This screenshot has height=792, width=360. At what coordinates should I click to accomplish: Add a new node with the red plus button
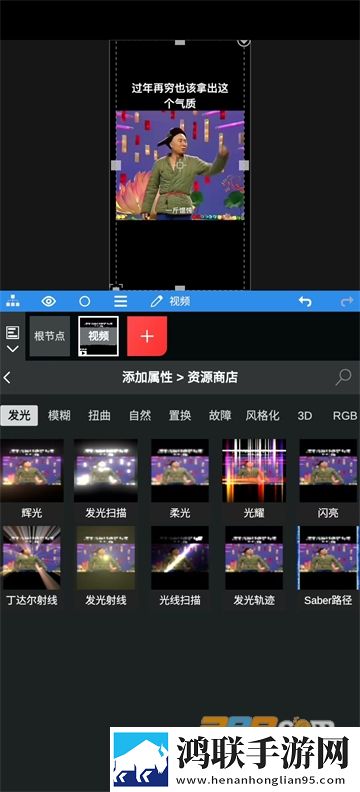coord(147,336)
